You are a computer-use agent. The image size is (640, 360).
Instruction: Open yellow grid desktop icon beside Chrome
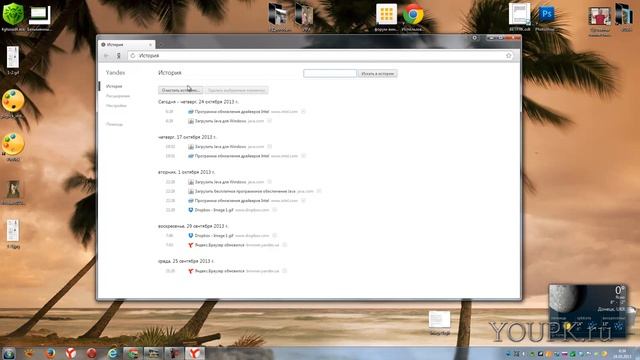[386, 17]
